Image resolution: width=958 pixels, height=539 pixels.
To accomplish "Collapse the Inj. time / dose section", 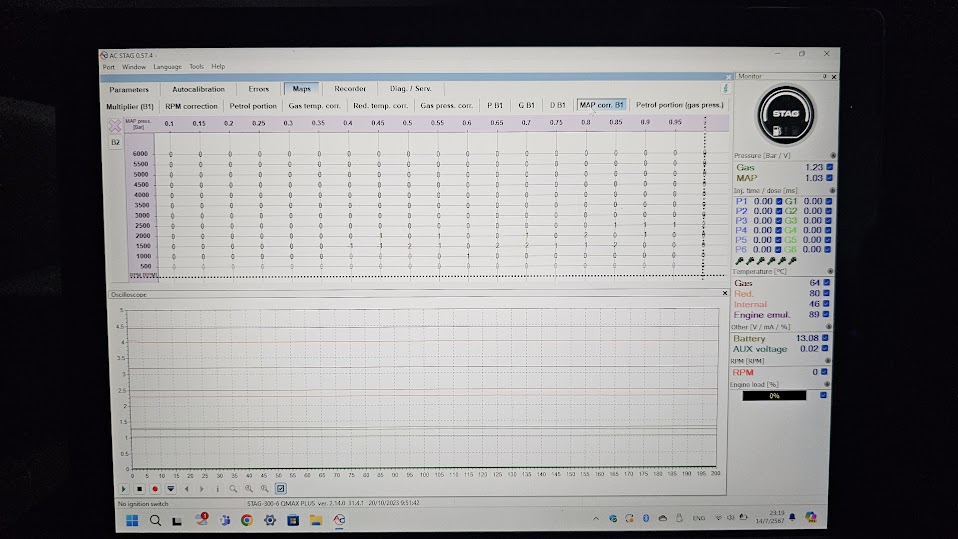I will click(832, 191).
